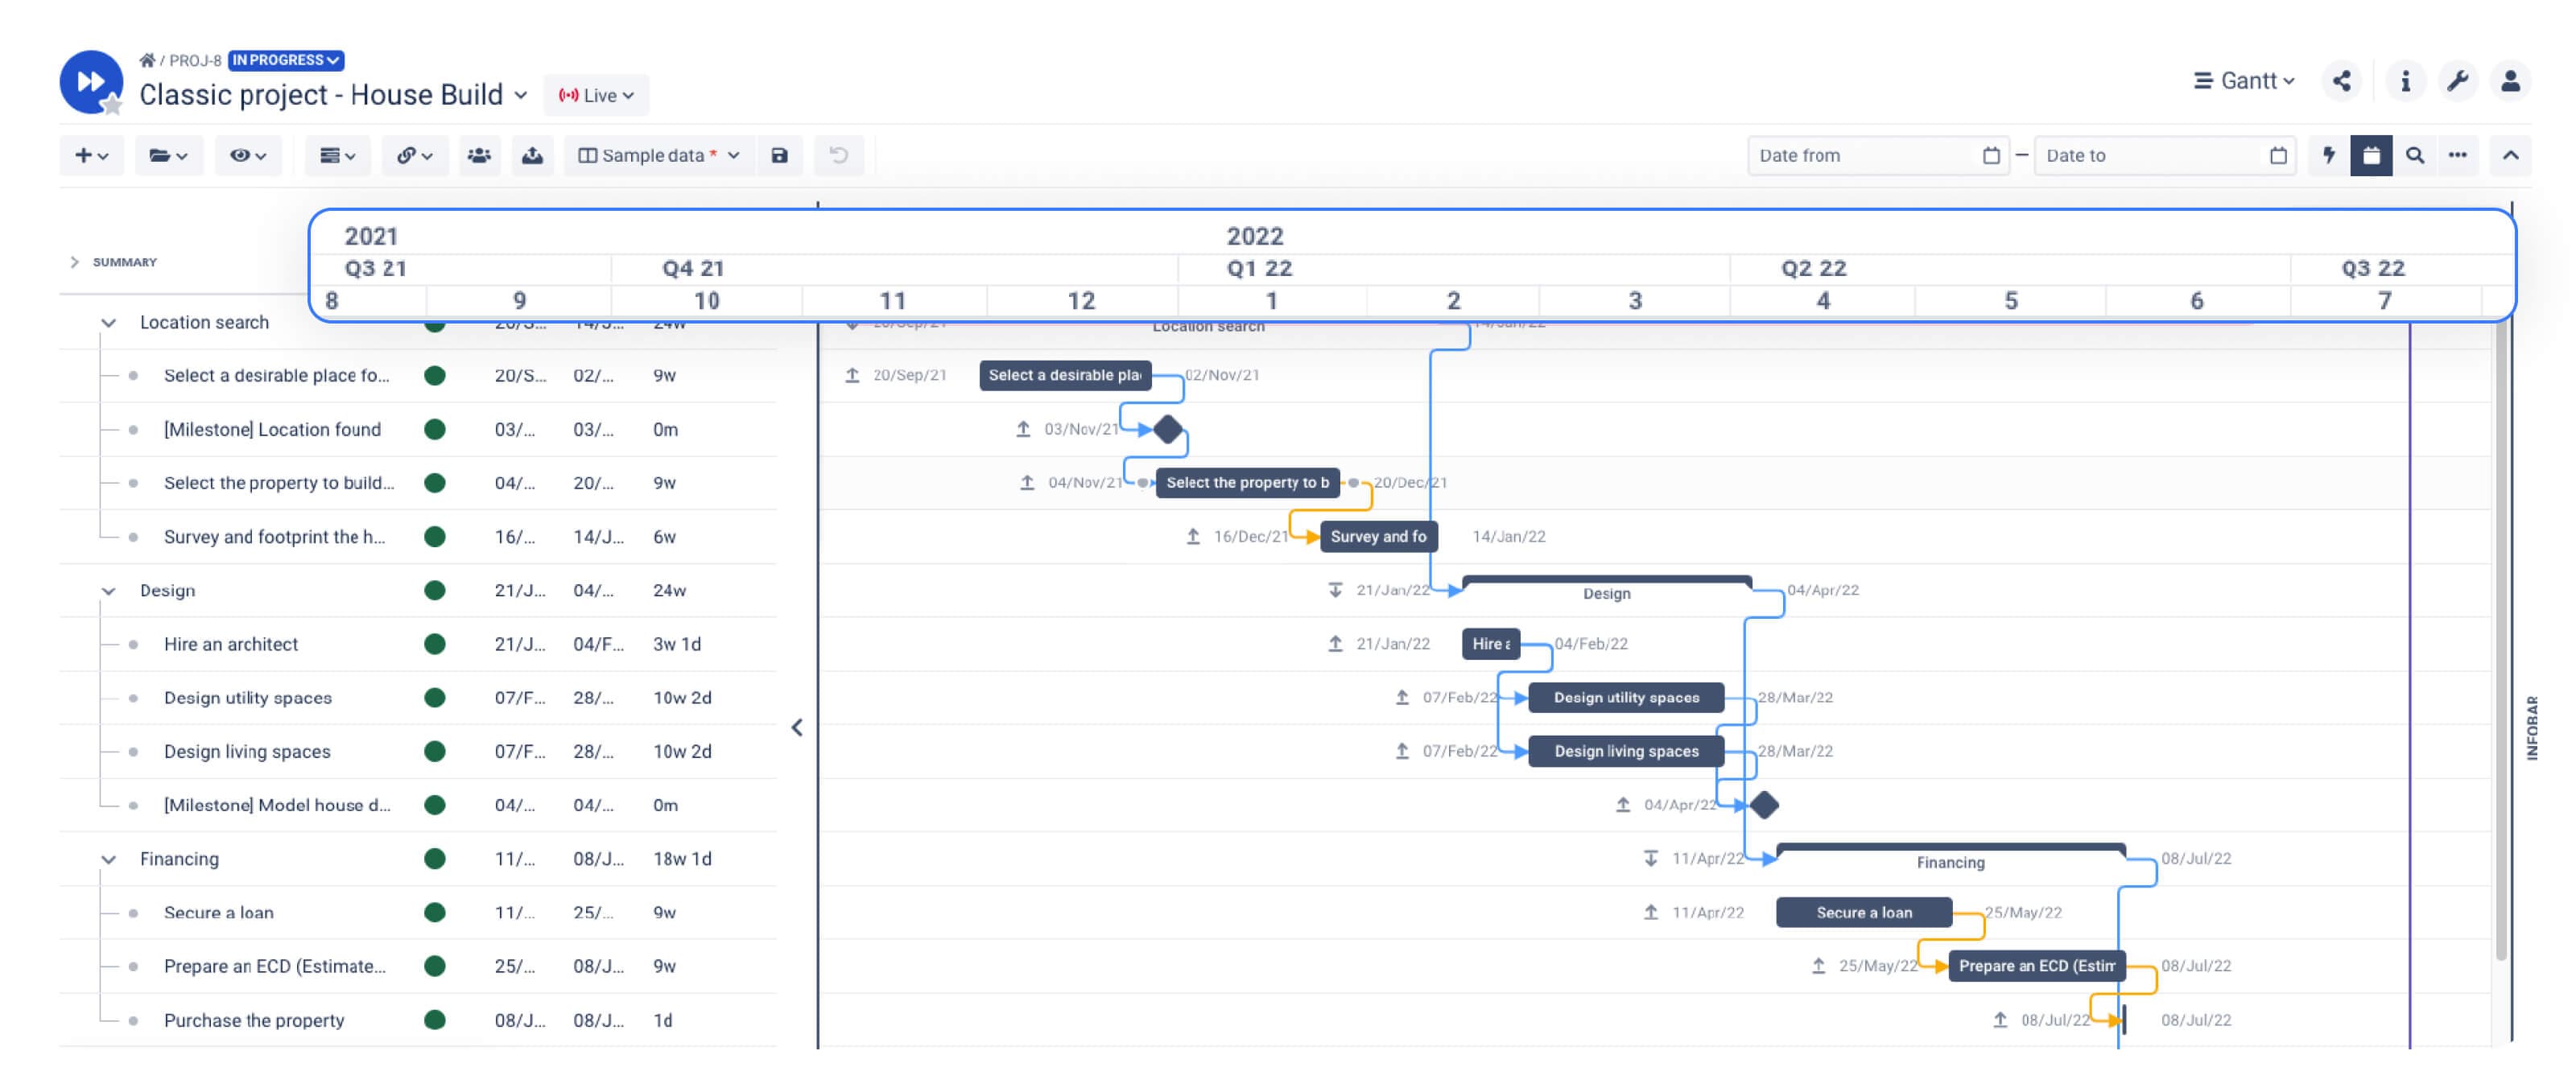Click the Select a desirable place Gantt bar
The height and width of the screenshot is (1088, 2576).
tap(1065, 375)
